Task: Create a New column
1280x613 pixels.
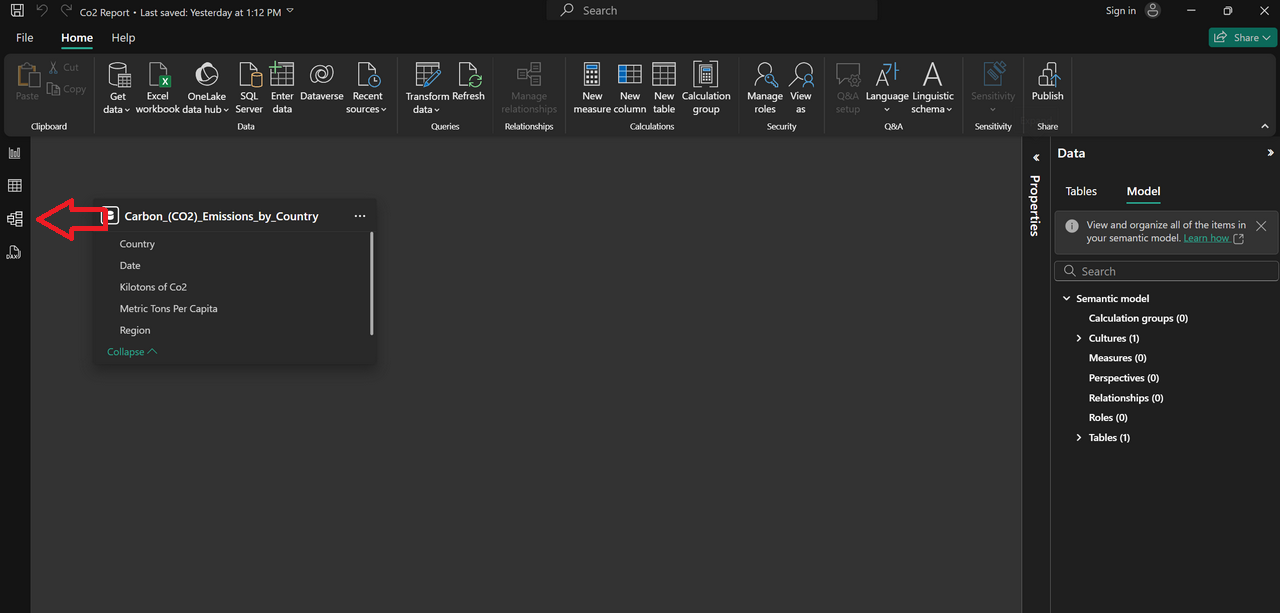Action: pyautogui.click(x=630, y=88)
